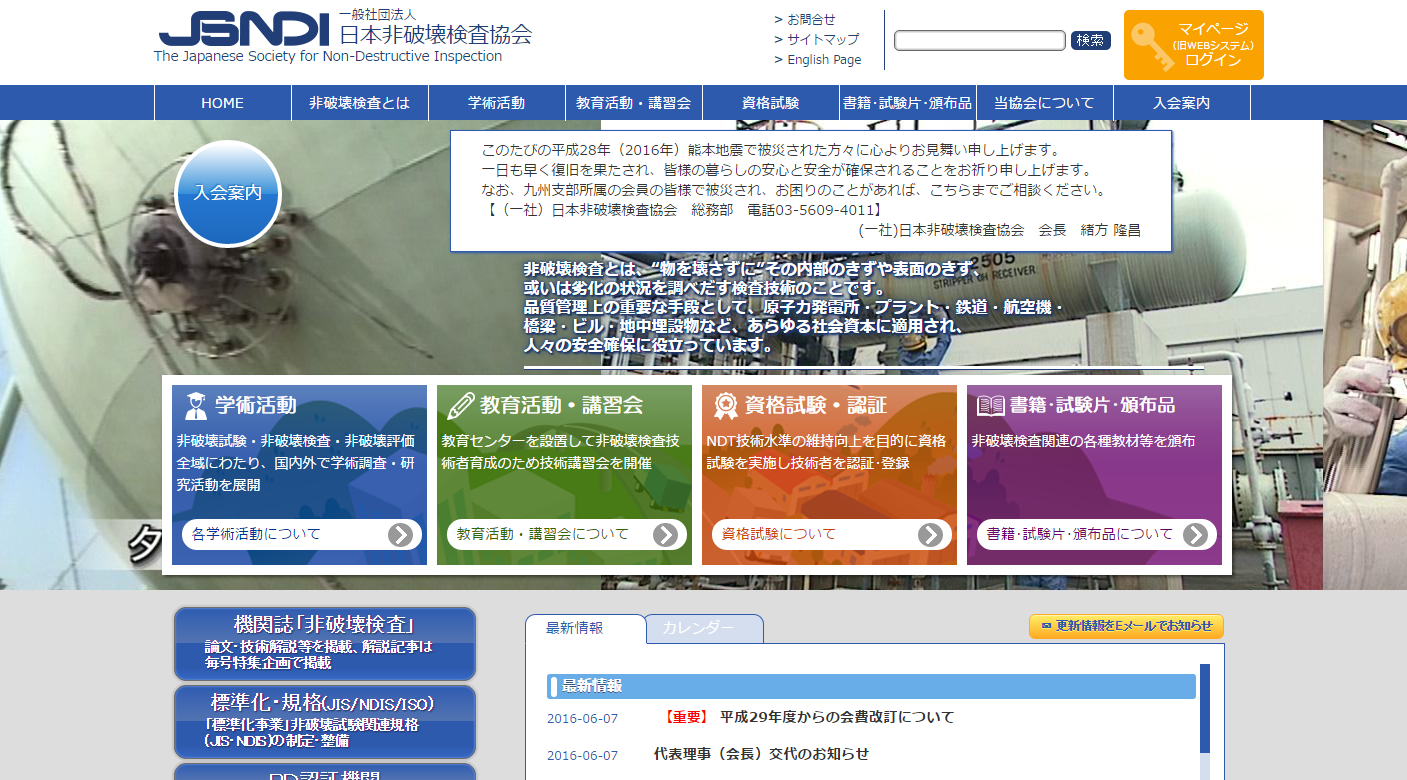1407x780 pixels.
Task: Open 教育活動・講習会 in navigation bar
Action: coord(633,103)
